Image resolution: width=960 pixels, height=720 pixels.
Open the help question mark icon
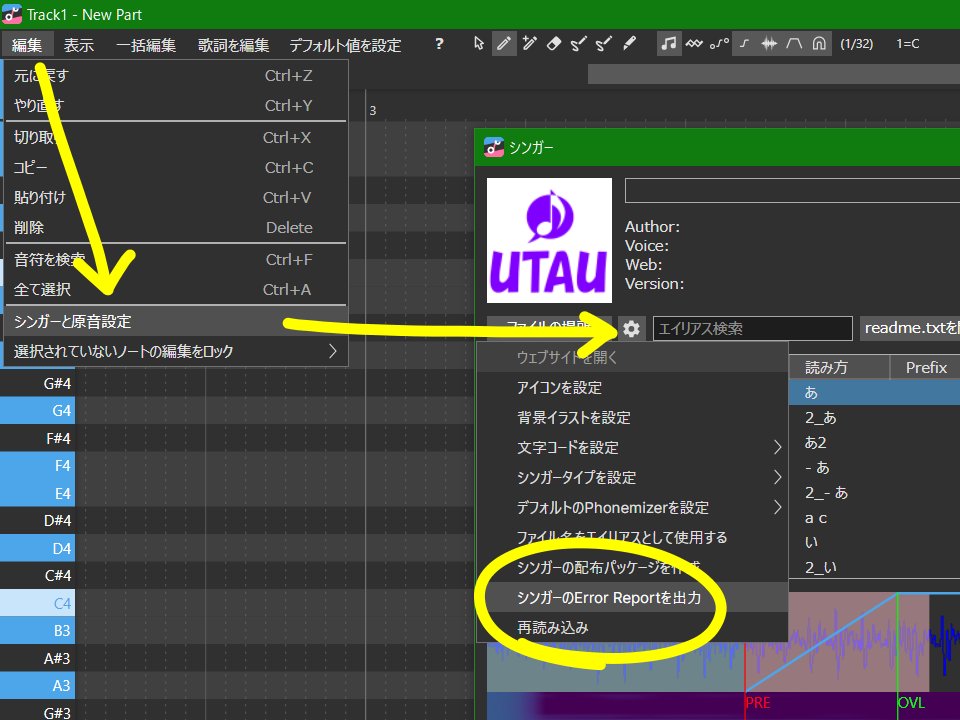pyautogui.click(x=439, y=44)
